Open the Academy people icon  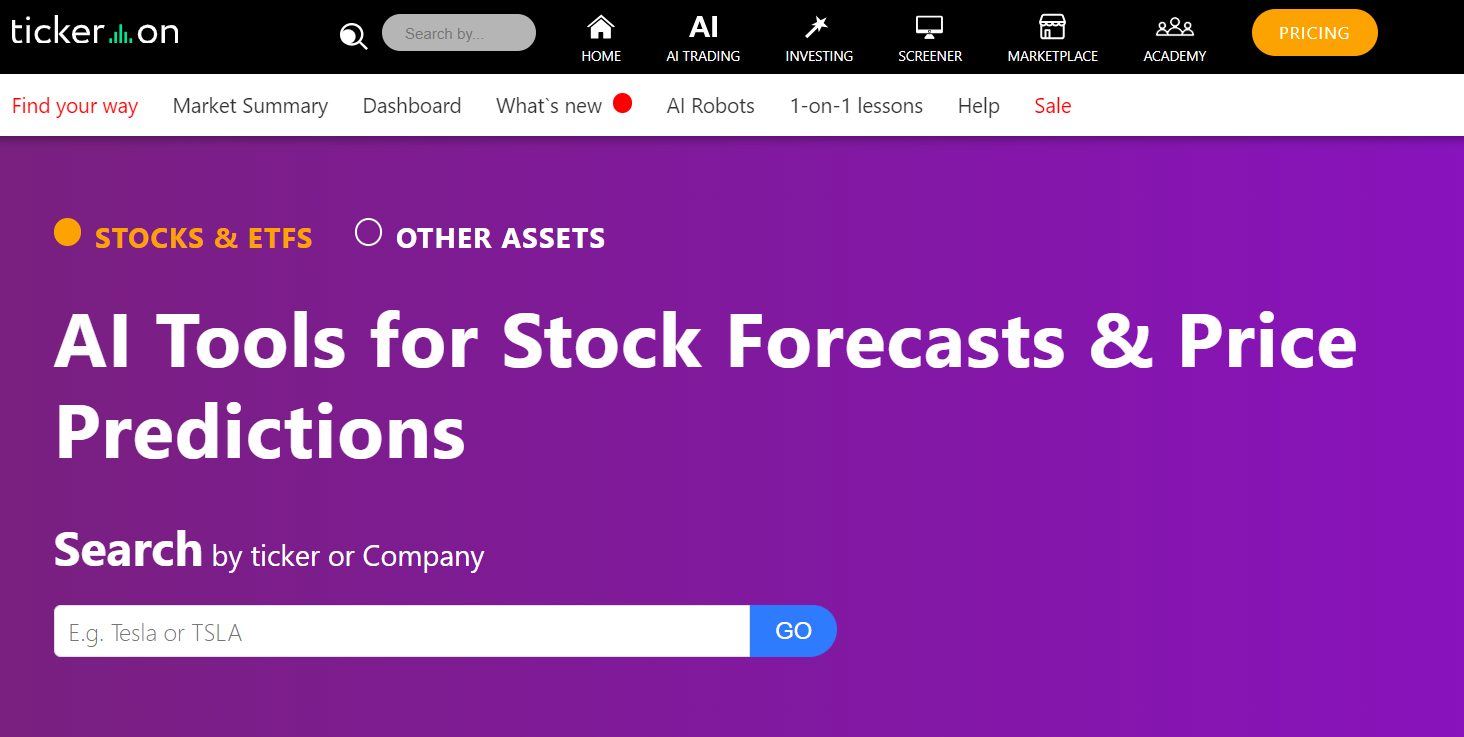(1175, 27)
